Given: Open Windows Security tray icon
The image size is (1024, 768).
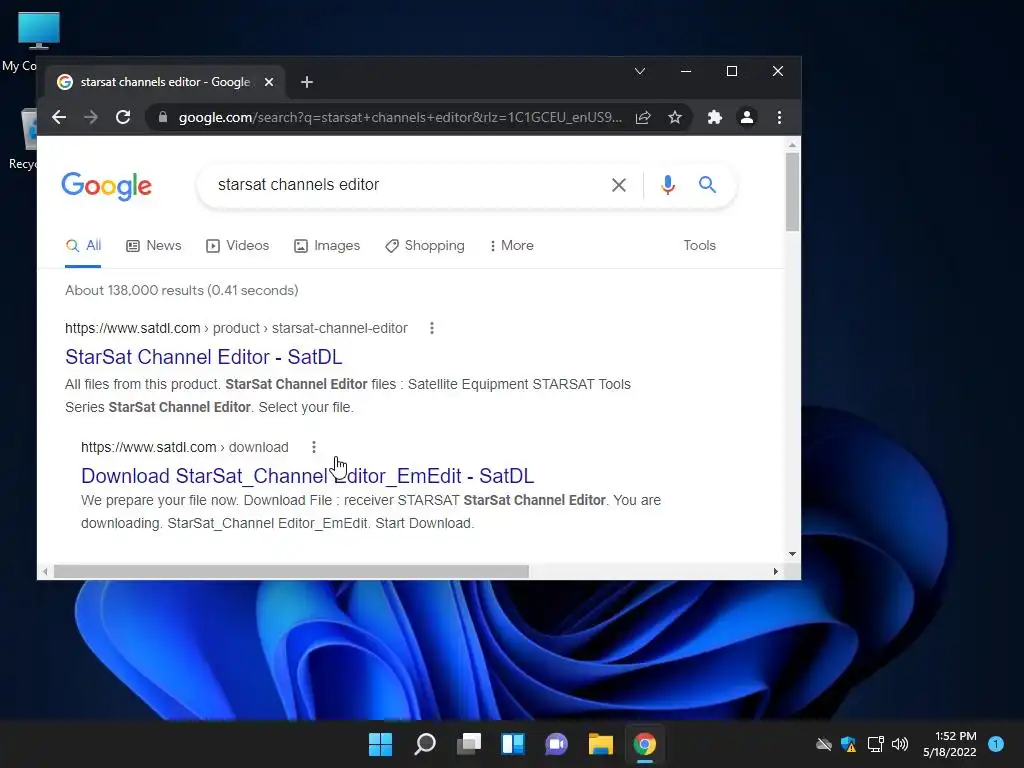Looking at the screenshot, I should (x=848, y=744).
